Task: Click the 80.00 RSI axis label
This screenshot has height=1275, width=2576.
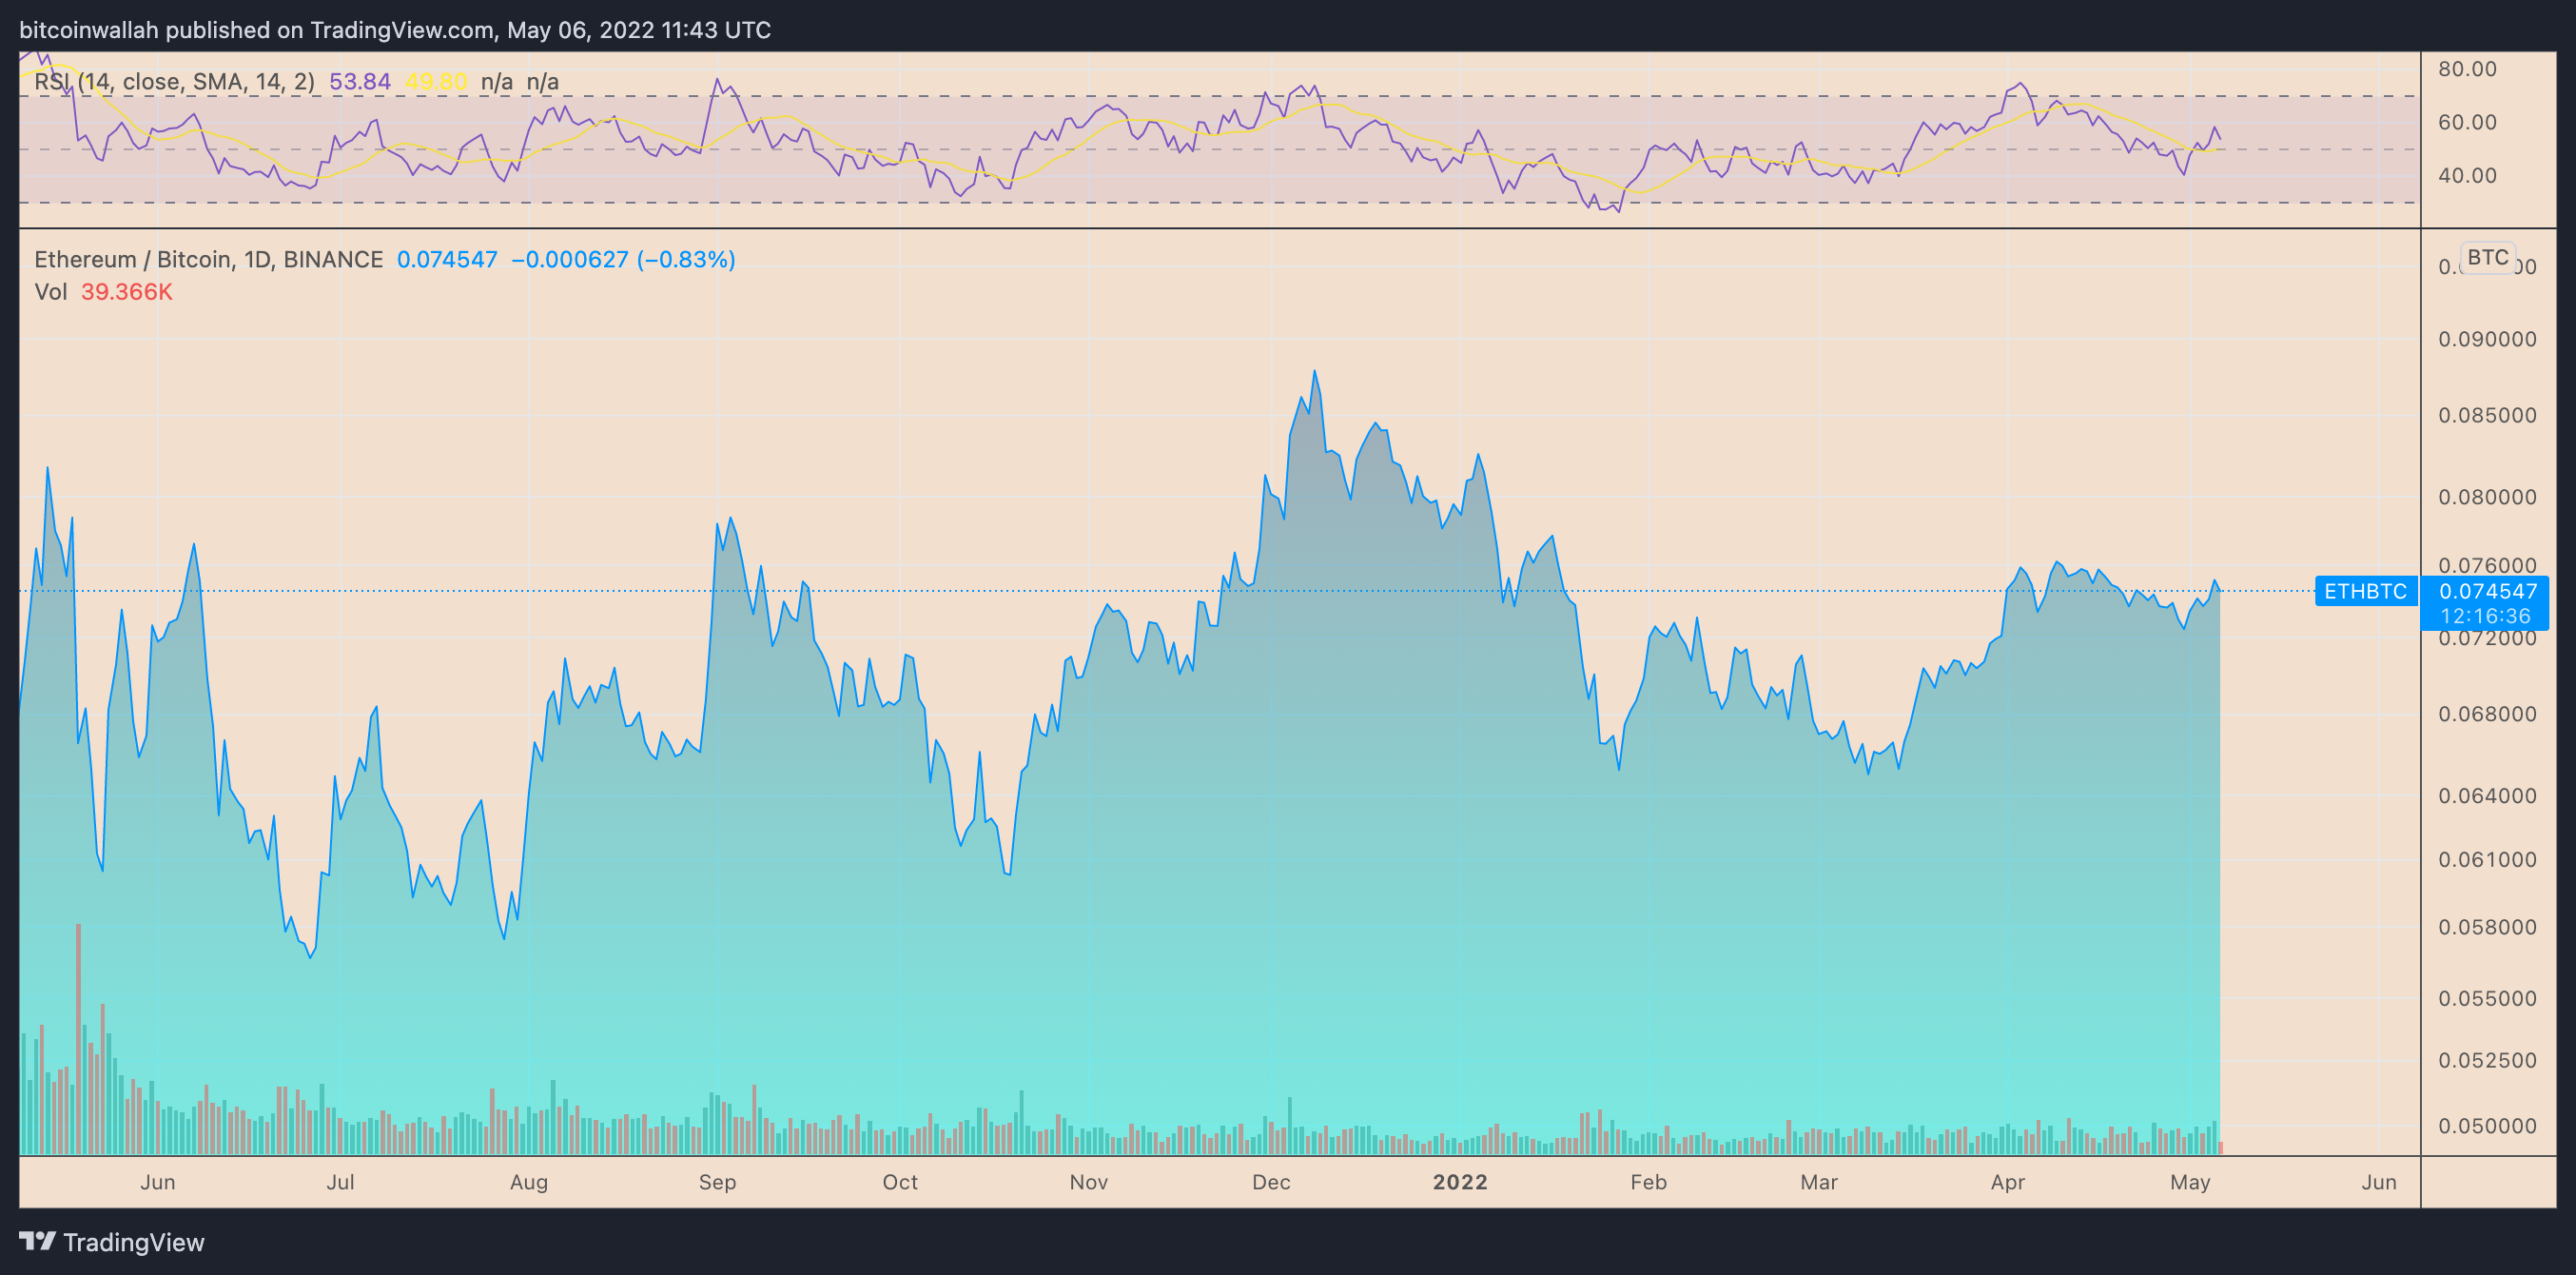Action: 2467,69
